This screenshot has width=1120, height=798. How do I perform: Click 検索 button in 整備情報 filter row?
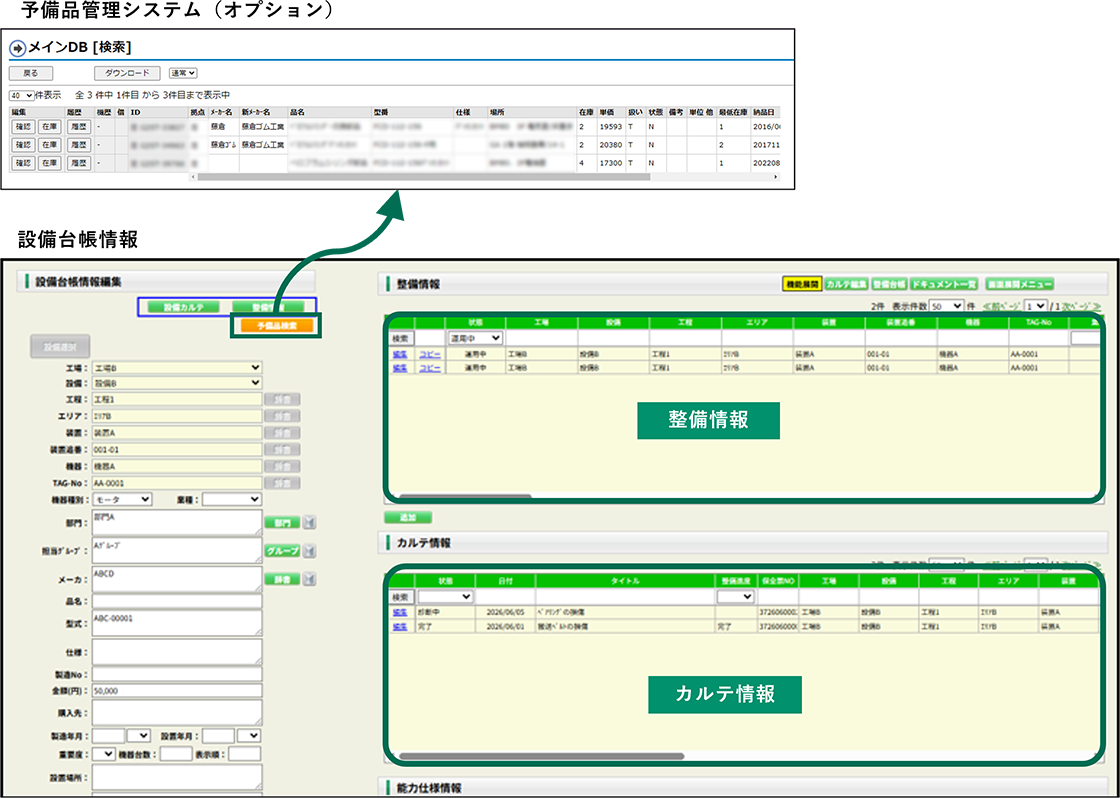[x=401, y=337]
